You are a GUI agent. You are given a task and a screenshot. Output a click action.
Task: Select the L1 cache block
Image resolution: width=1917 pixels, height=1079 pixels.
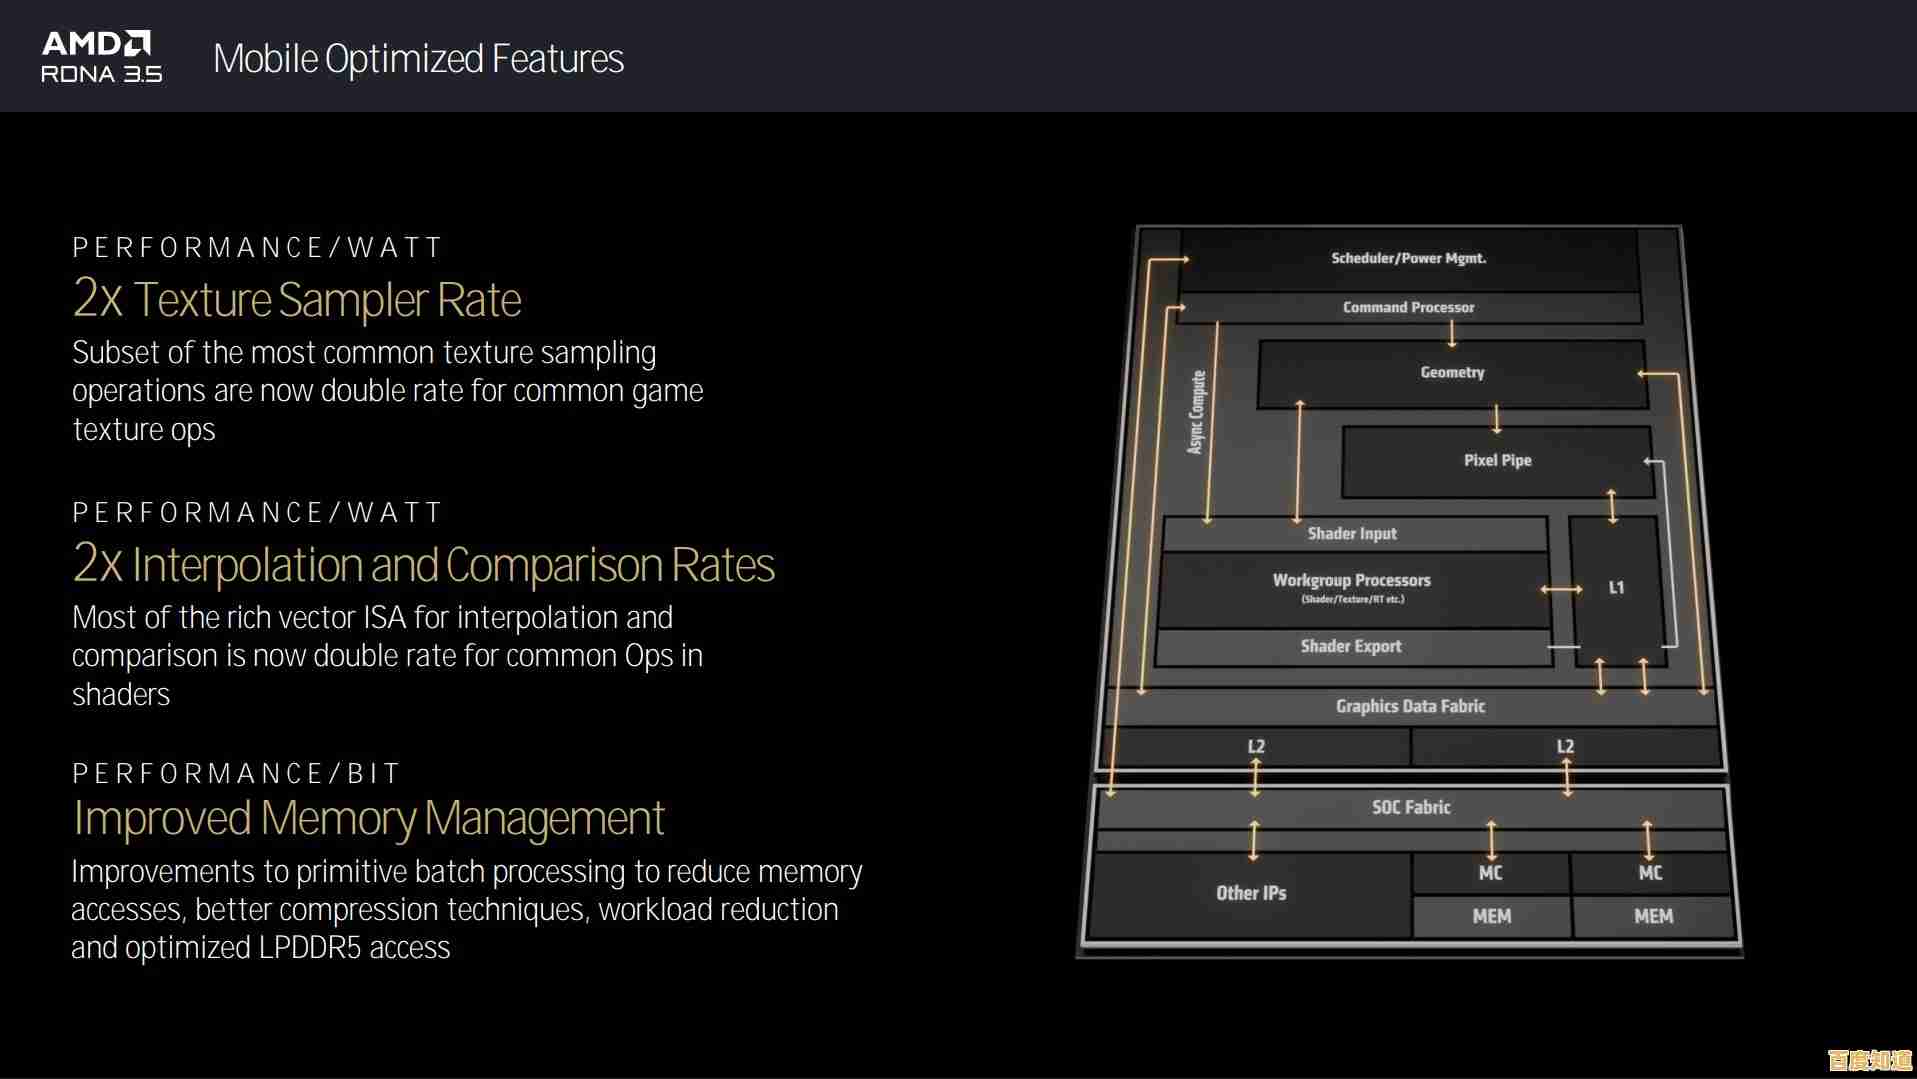1616,588
